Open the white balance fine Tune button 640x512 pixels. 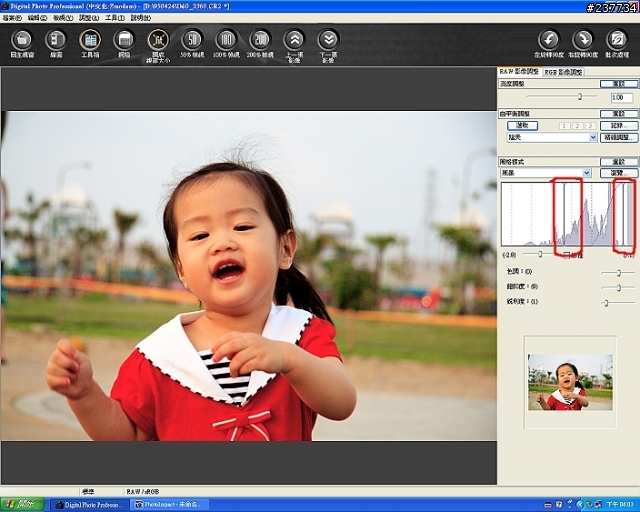click(619, 138)
